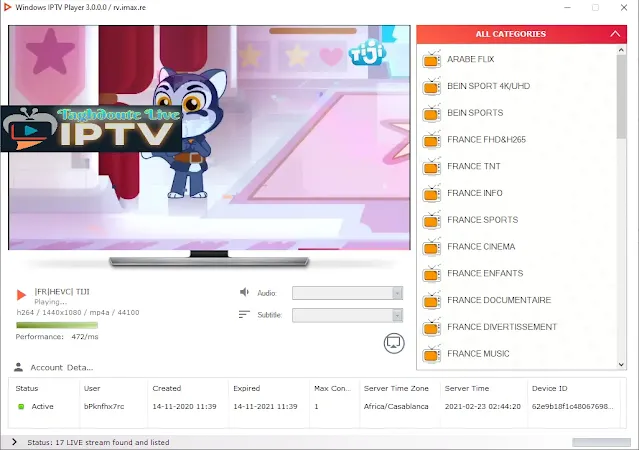Viewport: 639px width, 450px height.
Task: Click the collapse chevron on categories header
Action: click(615, 34)
